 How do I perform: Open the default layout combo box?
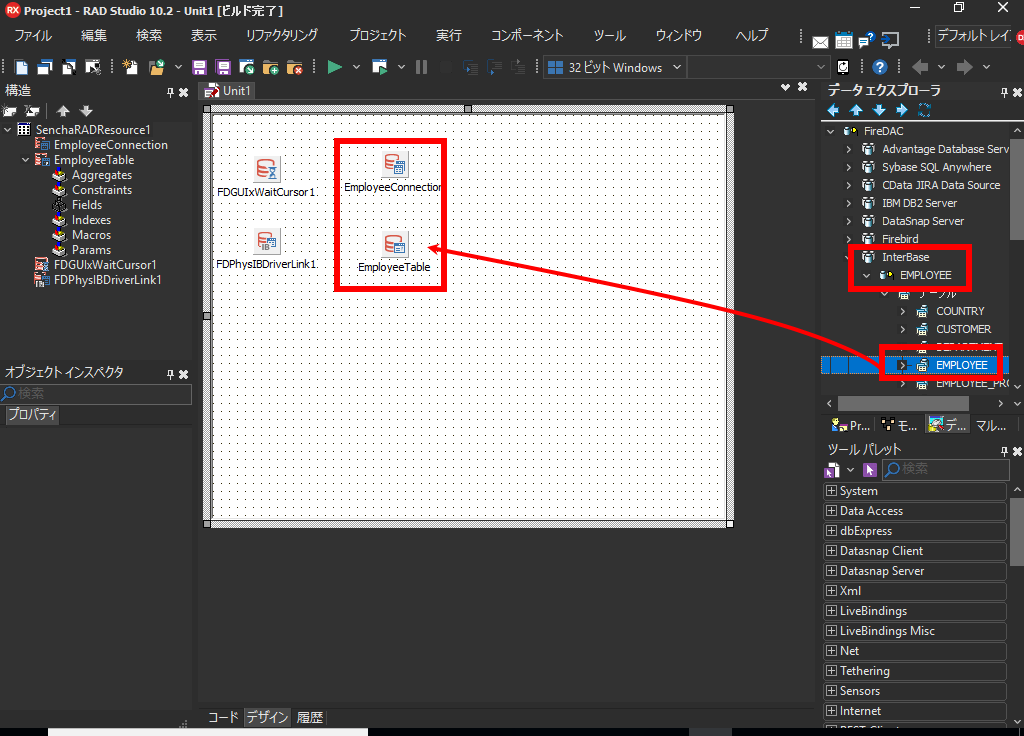(x=974, y=36)
